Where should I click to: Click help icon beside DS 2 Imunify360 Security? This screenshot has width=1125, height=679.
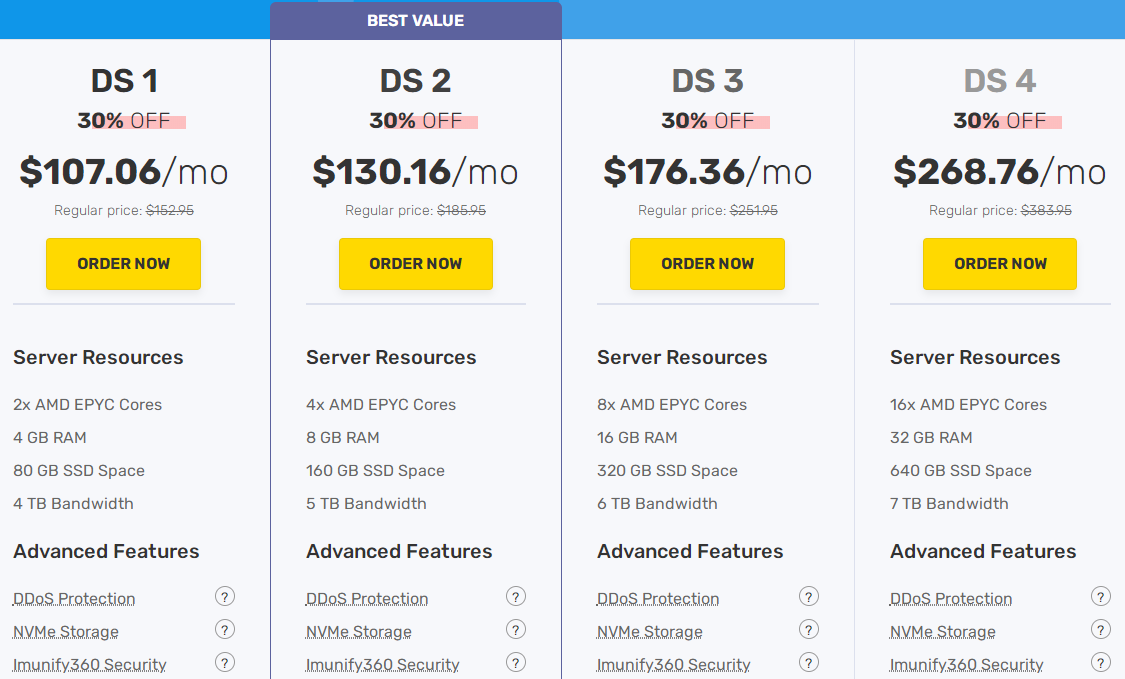click(x=516, y=662)
